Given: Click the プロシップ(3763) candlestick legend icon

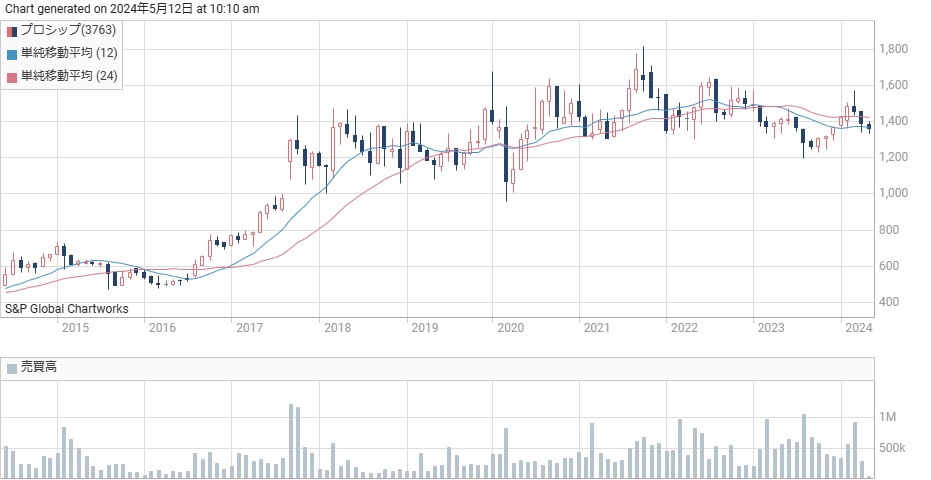Looking at the screenshot, I should pos(12,31).
